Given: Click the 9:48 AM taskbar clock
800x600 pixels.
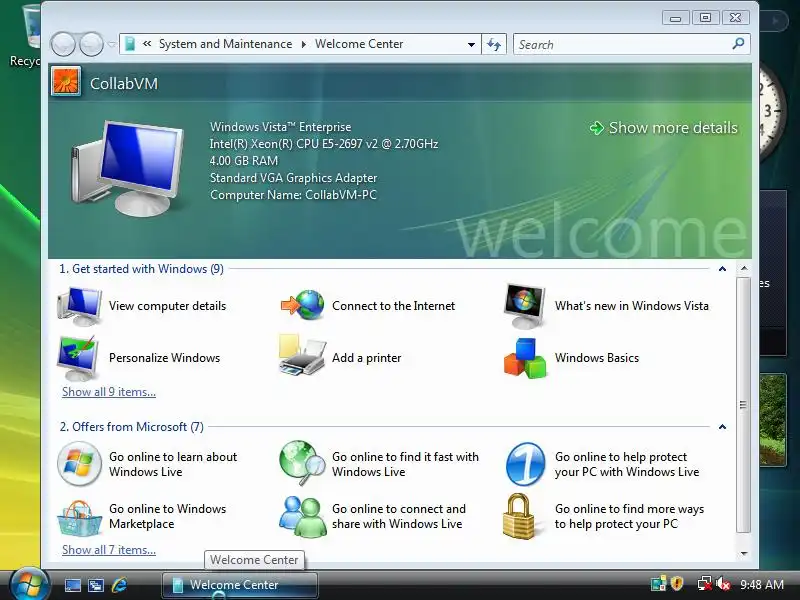Looking at the screenshot, I should [762, 584].
